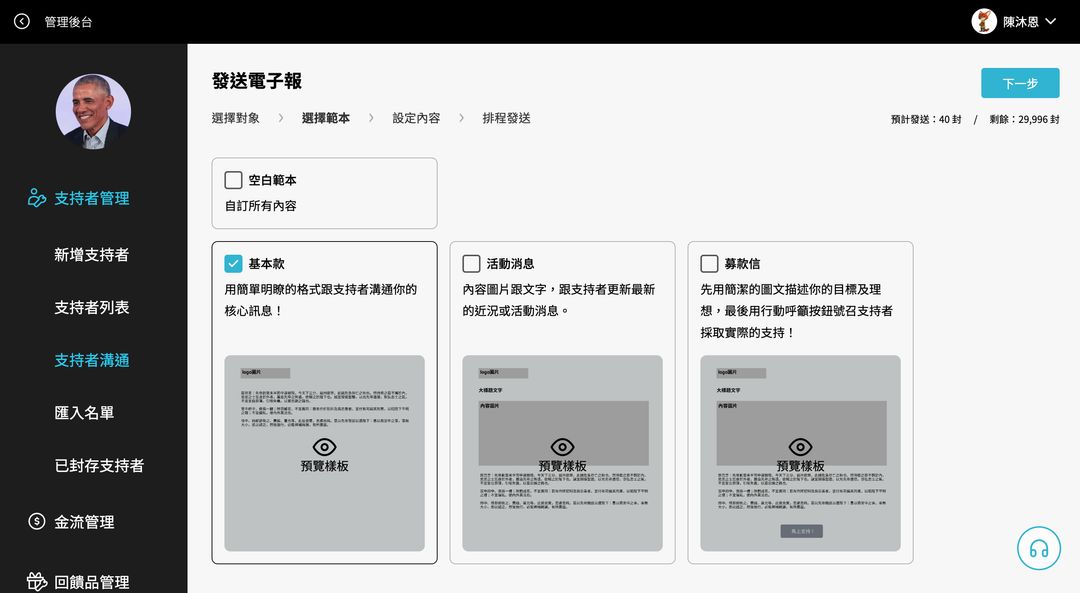Uncheck the 基本款 template checkbox

pos(234,264)
